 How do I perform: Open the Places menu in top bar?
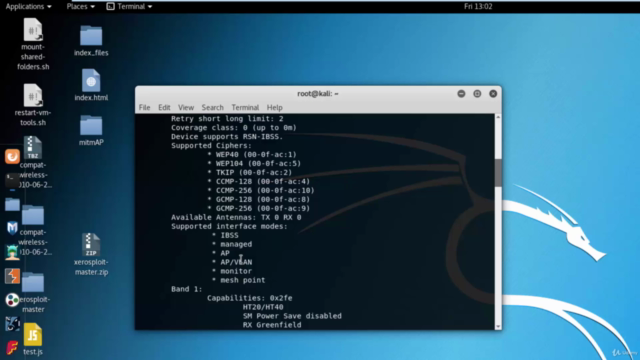(80, 7)
